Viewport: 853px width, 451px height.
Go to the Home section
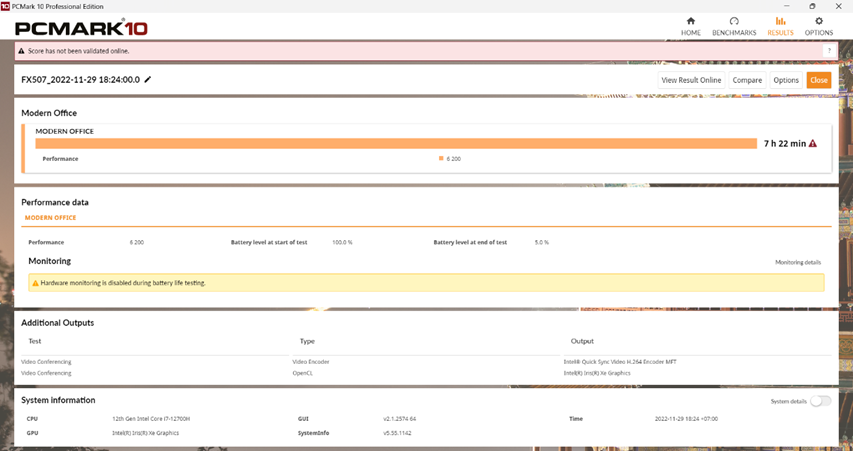[691, 21]
